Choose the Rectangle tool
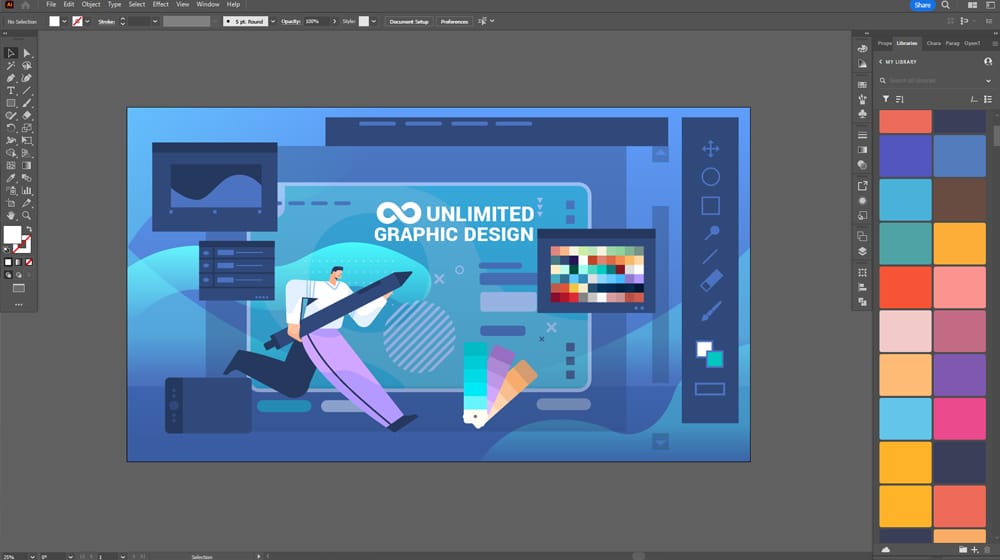Viewport: 1000px width, 560px height. (x=11, y=103)
